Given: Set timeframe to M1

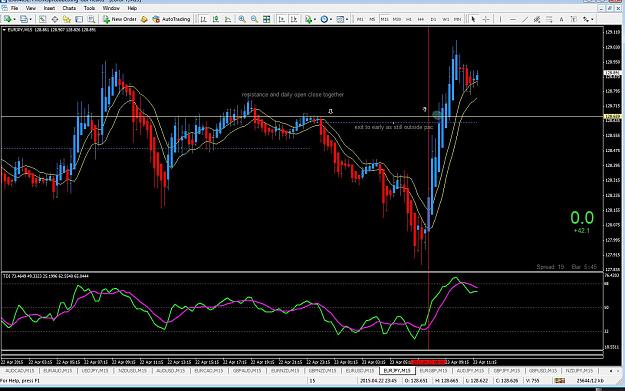Looking at the screenshot, I should [x=360, y=19].
